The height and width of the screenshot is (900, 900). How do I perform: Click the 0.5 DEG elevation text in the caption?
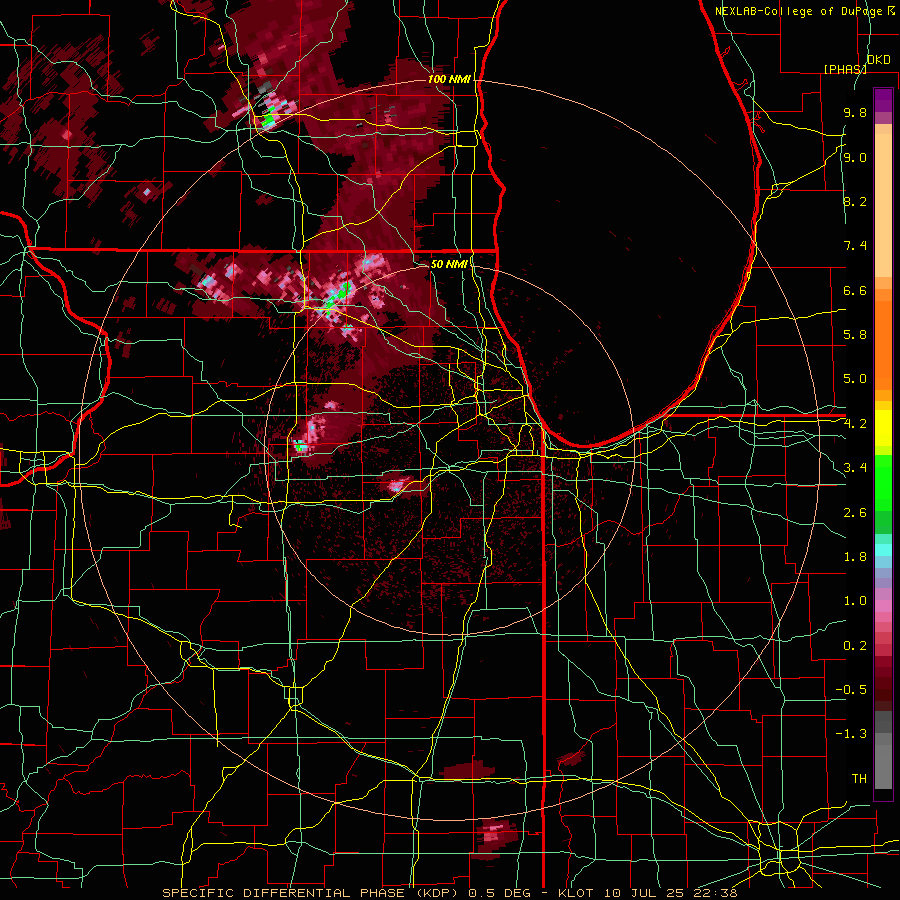[500, 893]
